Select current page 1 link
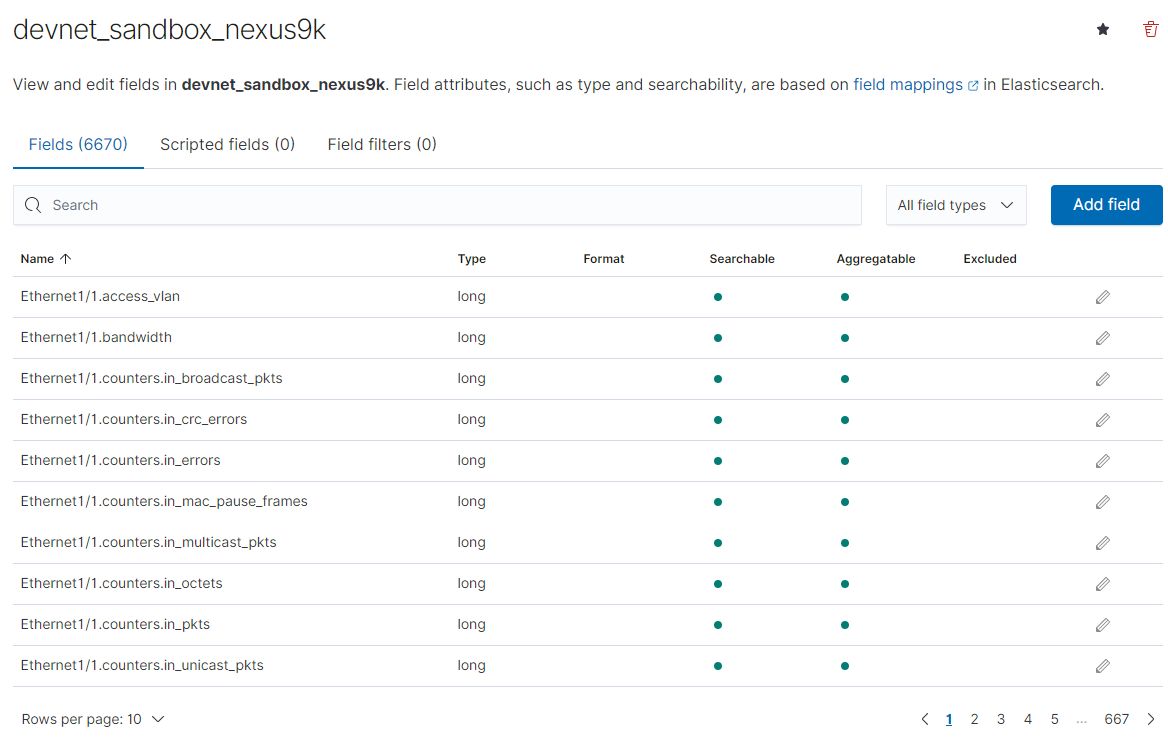Screen dimensions: 1168x748 point(949,719)
